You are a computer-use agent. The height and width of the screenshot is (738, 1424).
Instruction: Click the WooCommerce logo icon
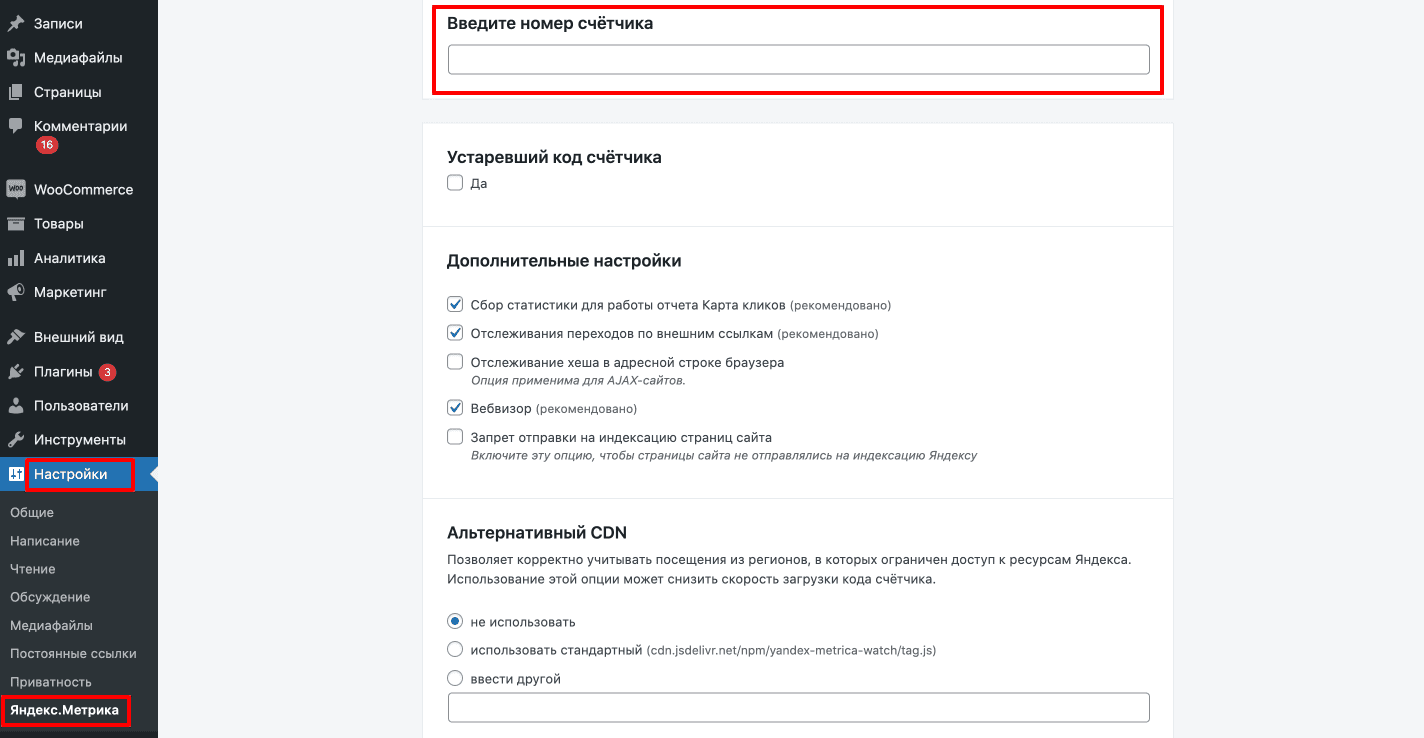16,189
